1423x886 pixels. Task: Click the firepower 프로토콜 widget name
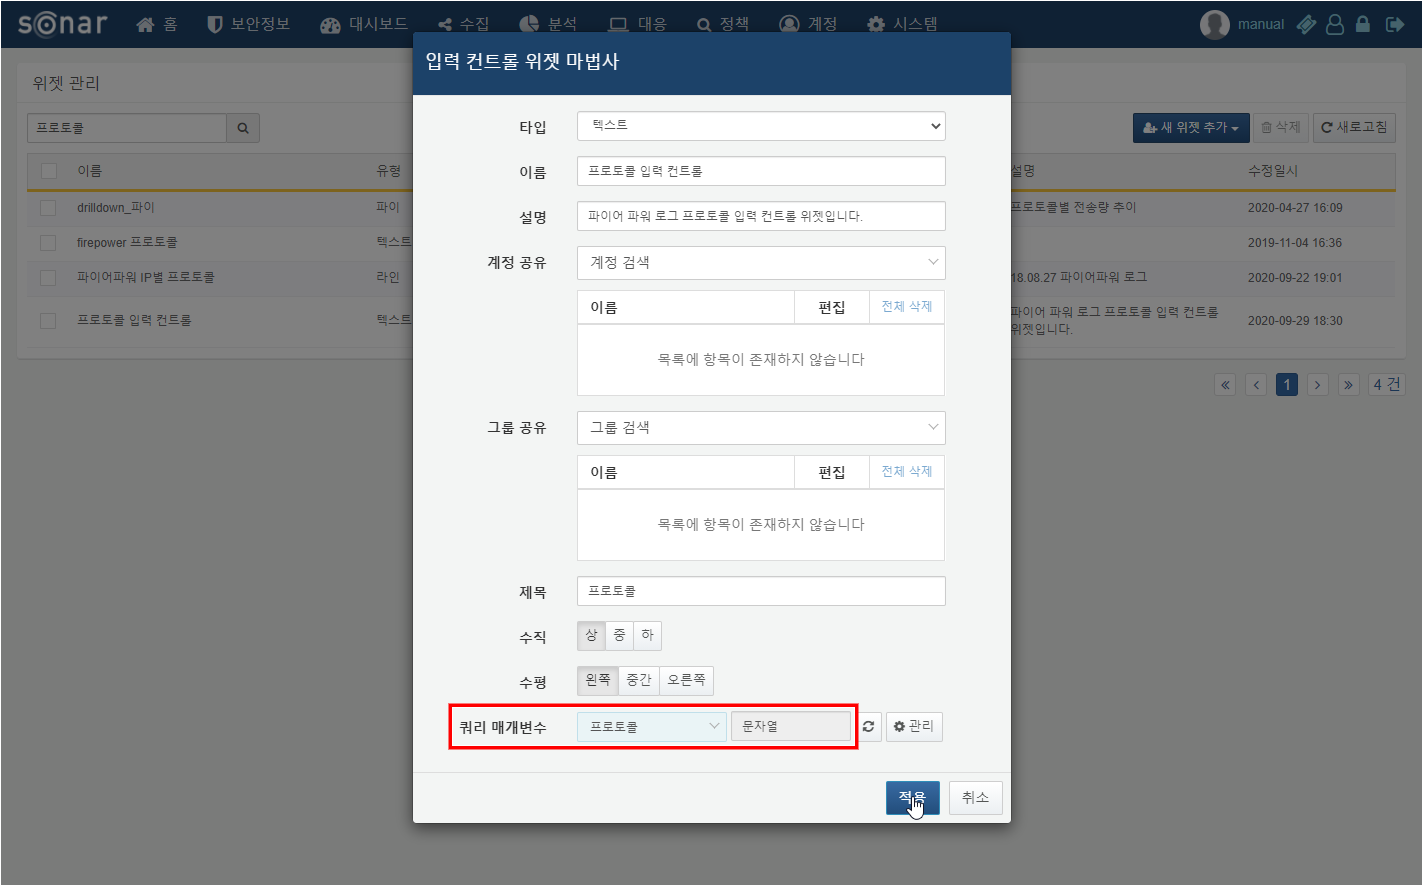[127, 243]
